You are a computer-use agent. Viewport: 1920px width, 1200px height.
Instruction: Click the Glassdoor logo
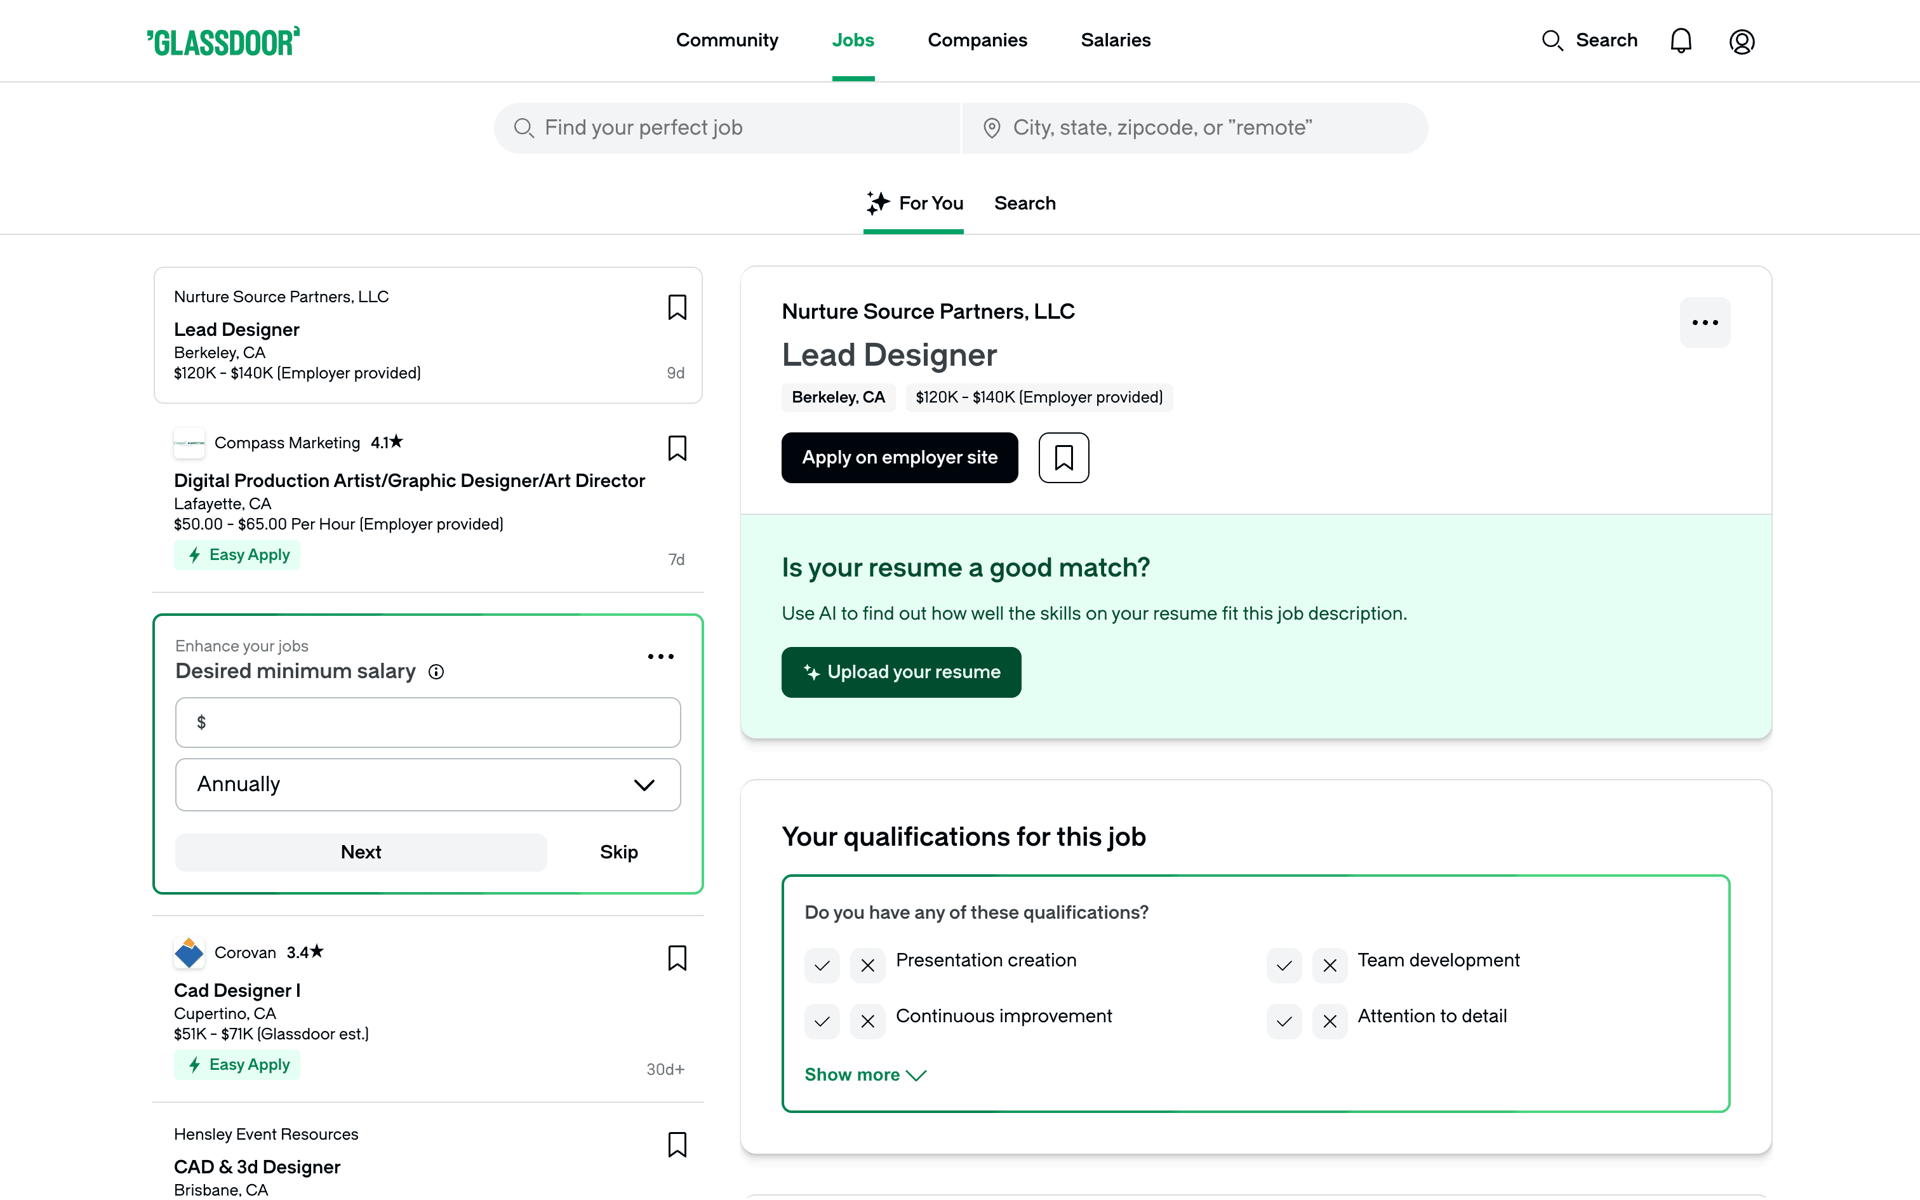tap(223, 41)
